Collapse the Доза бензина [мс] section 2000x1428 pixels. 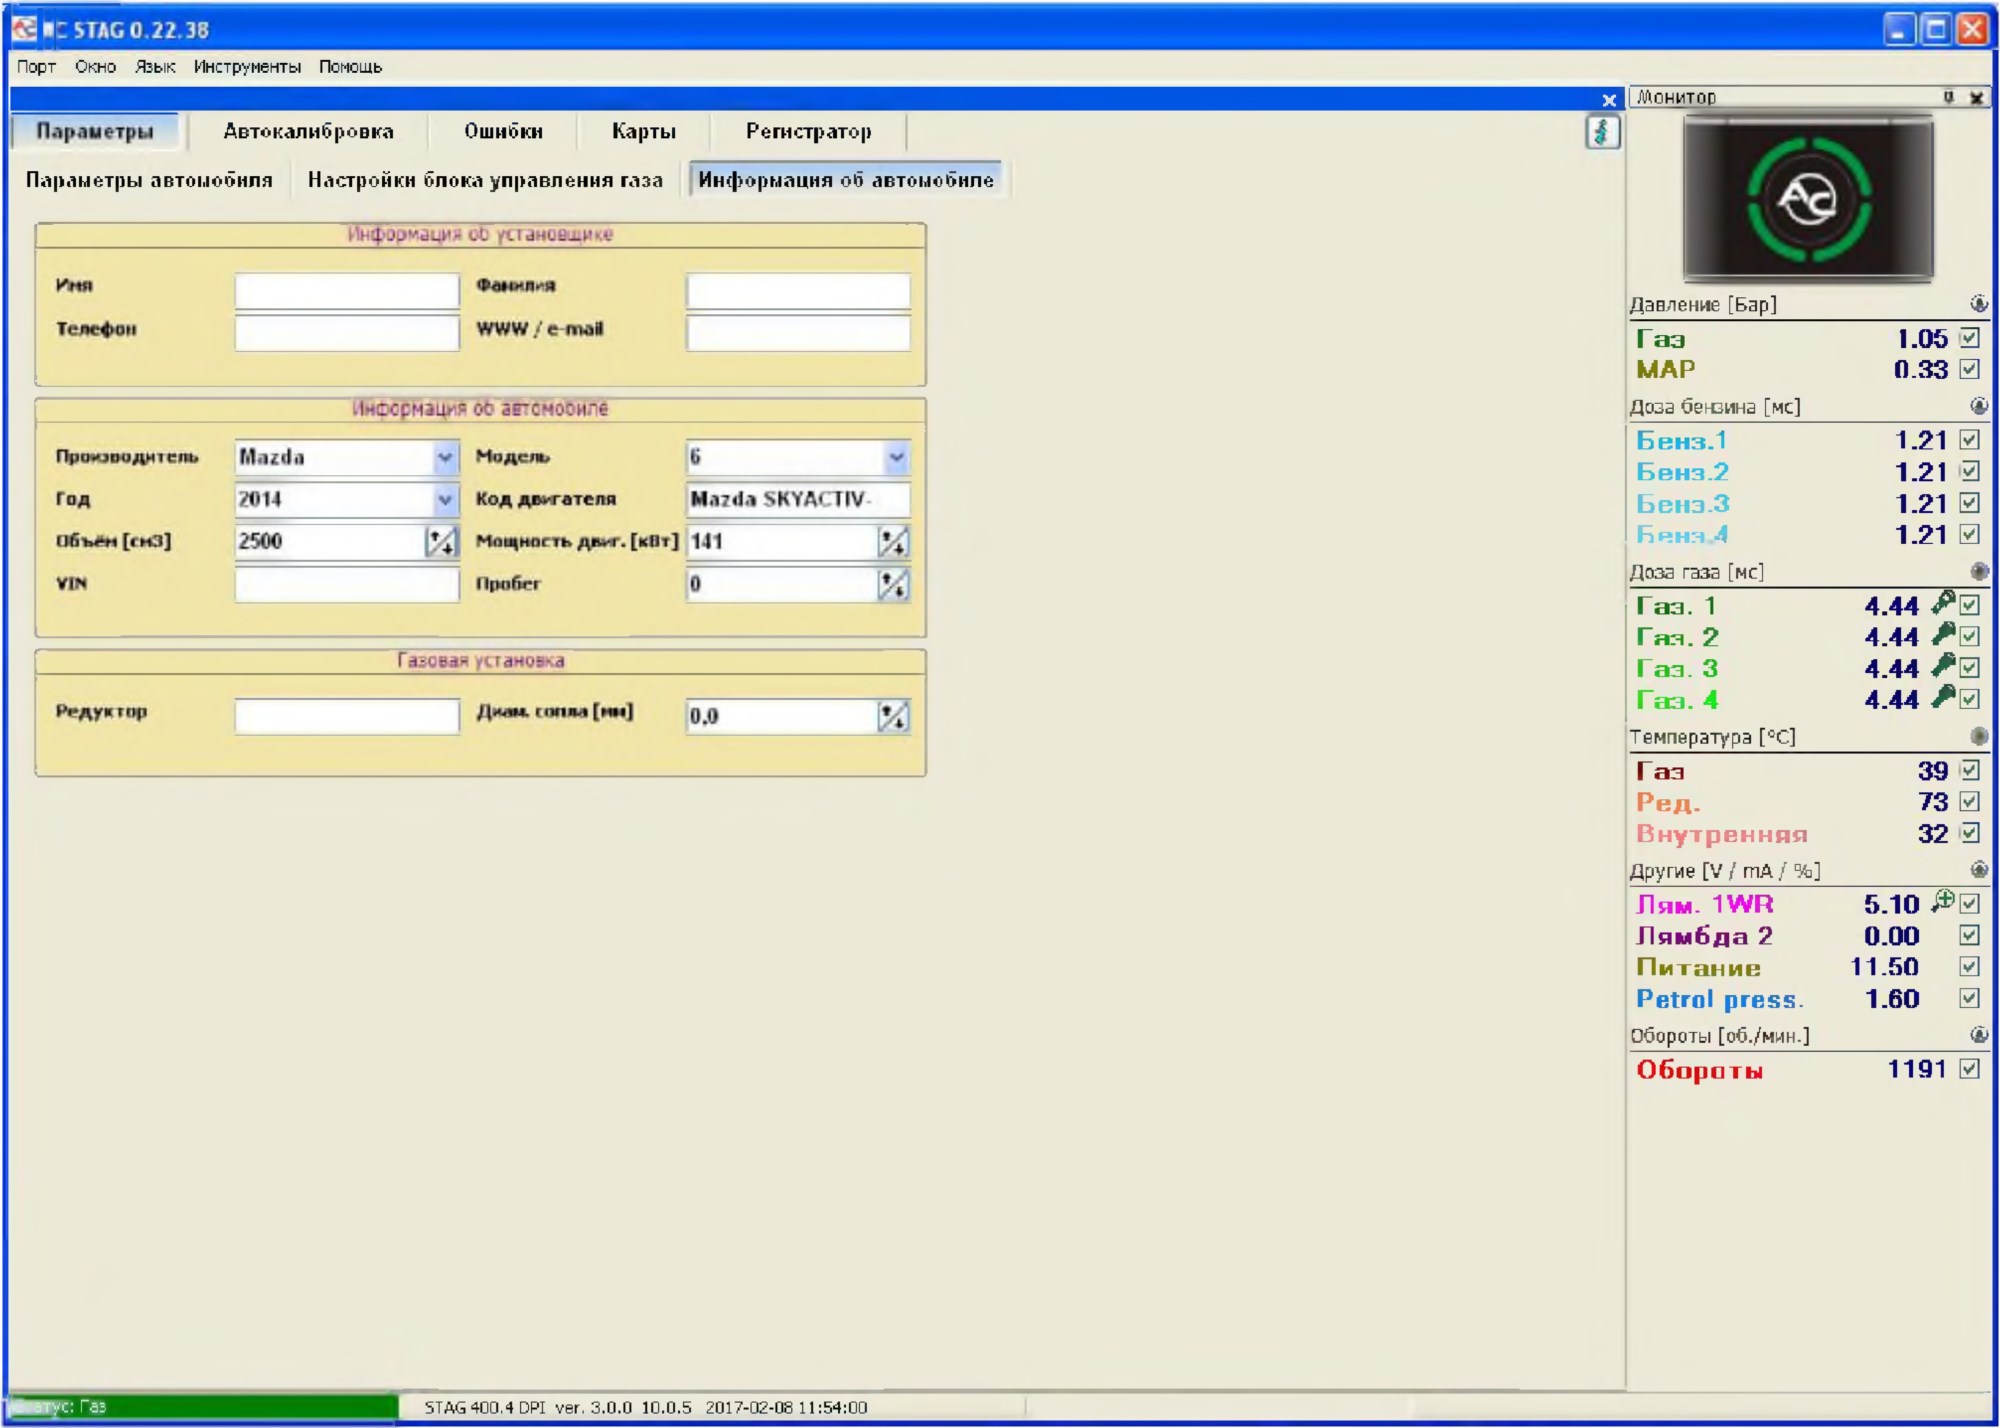(1978, 406)
